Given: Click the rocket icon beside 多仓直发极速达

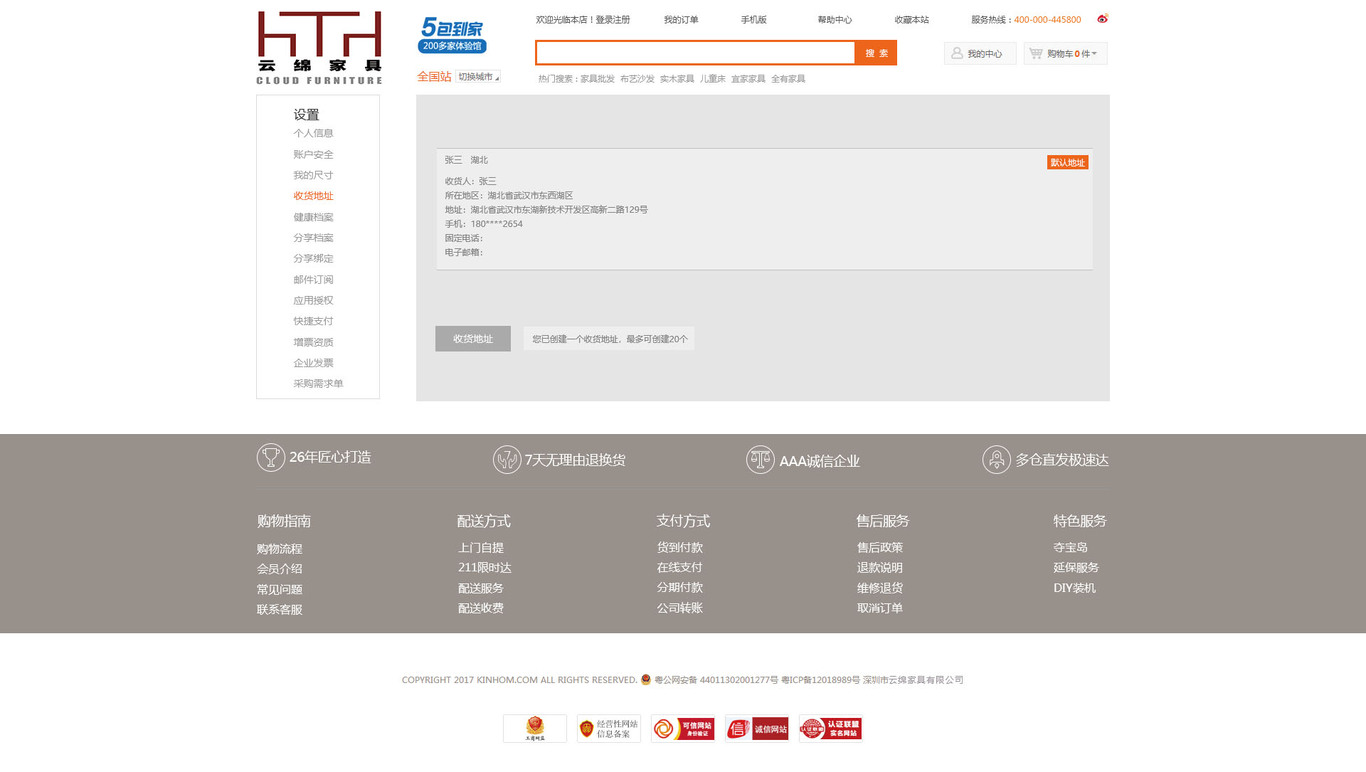Looking at the screenshot, I should tap(996, 460).
